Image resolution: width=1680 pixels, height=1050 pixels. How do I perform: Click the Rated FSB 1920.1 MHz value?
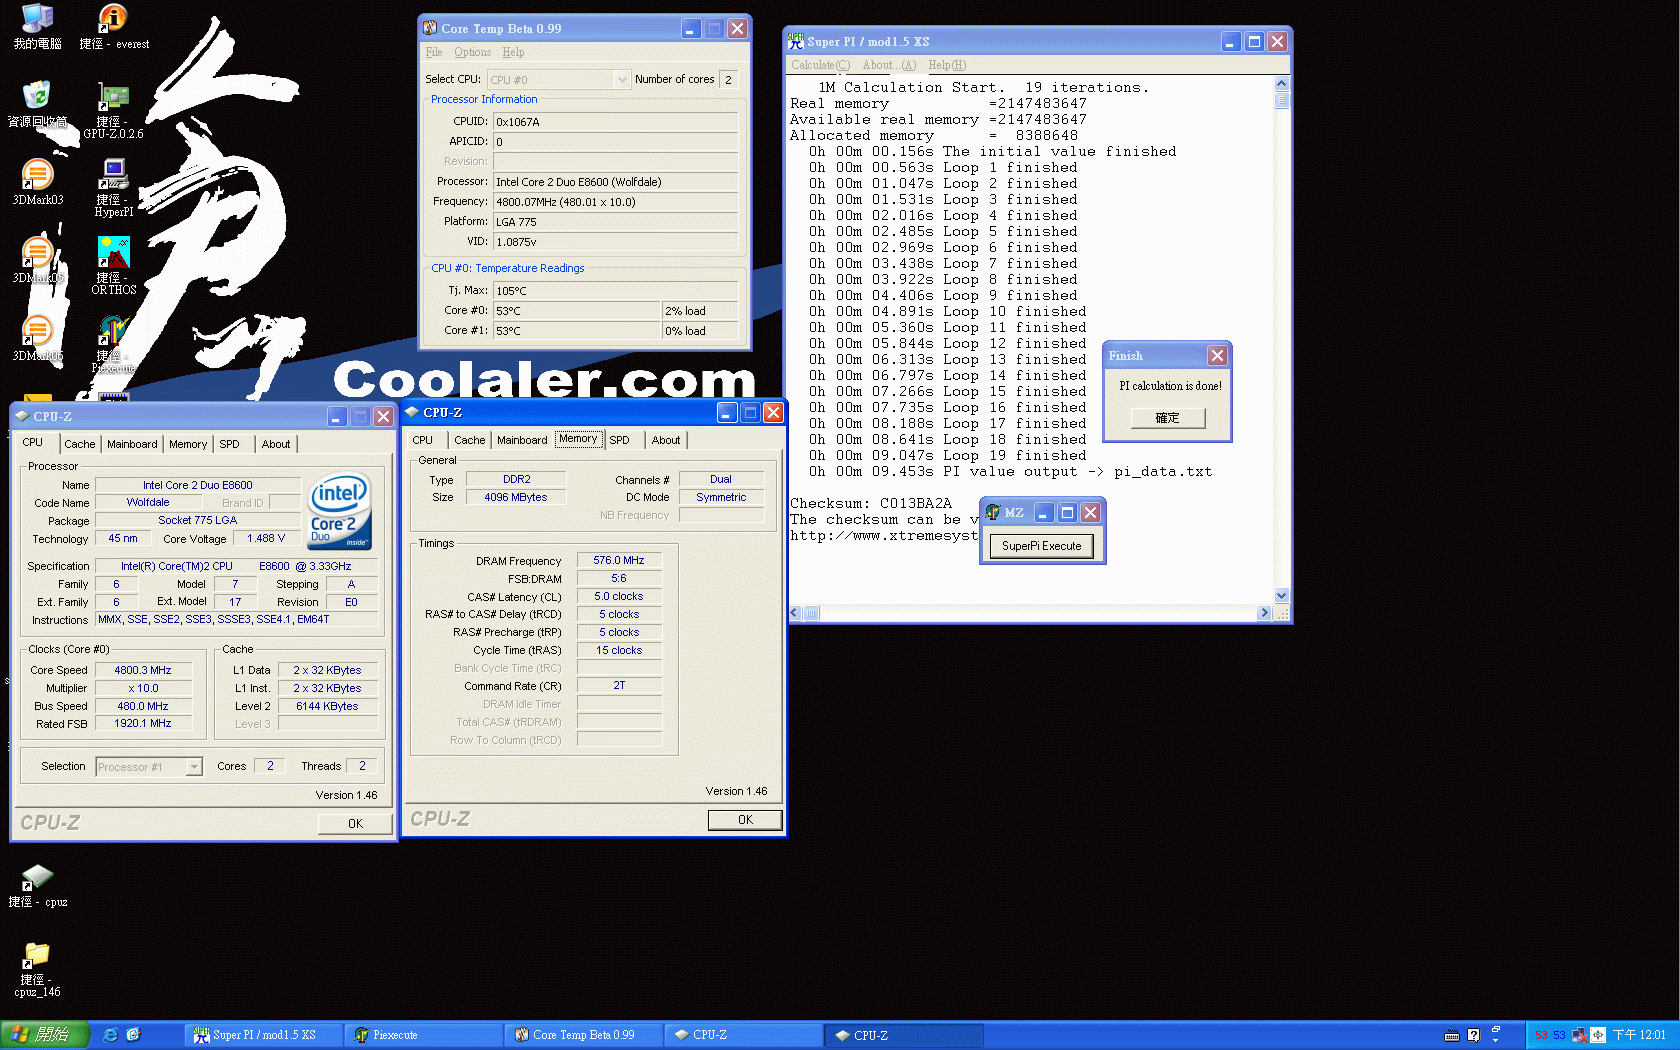pos(143,724)
